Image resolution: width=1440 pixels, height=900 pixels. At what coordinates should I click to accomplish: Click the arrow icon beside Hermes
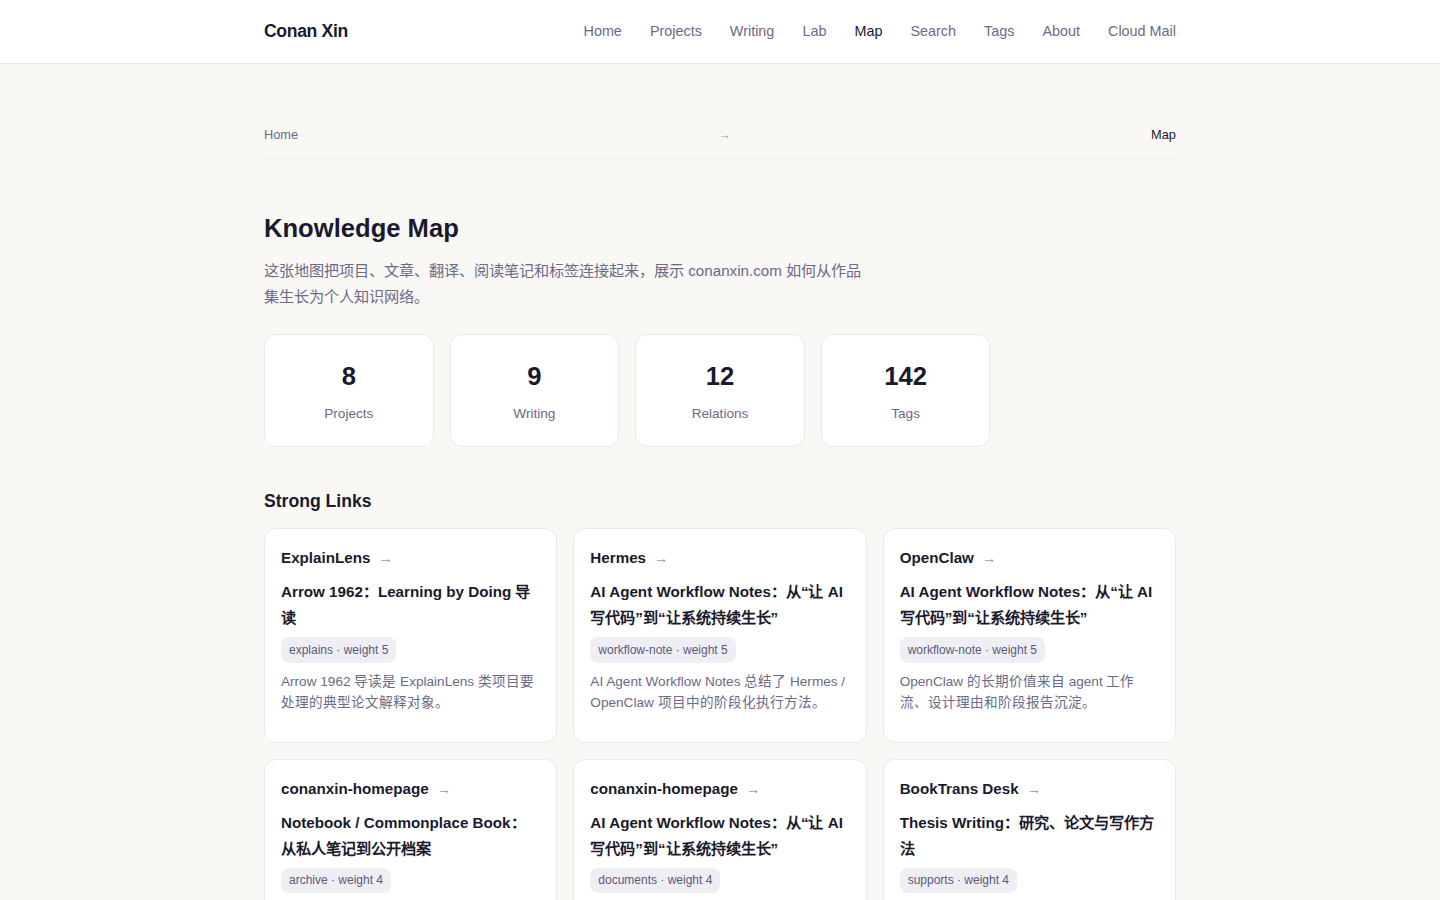661,560
